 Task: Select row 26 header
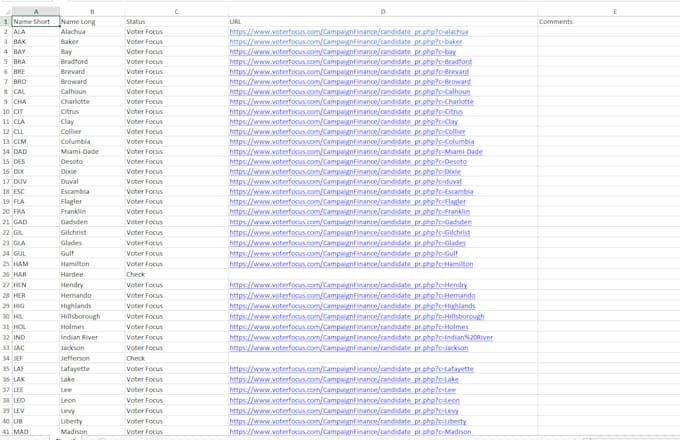point(6,274)
